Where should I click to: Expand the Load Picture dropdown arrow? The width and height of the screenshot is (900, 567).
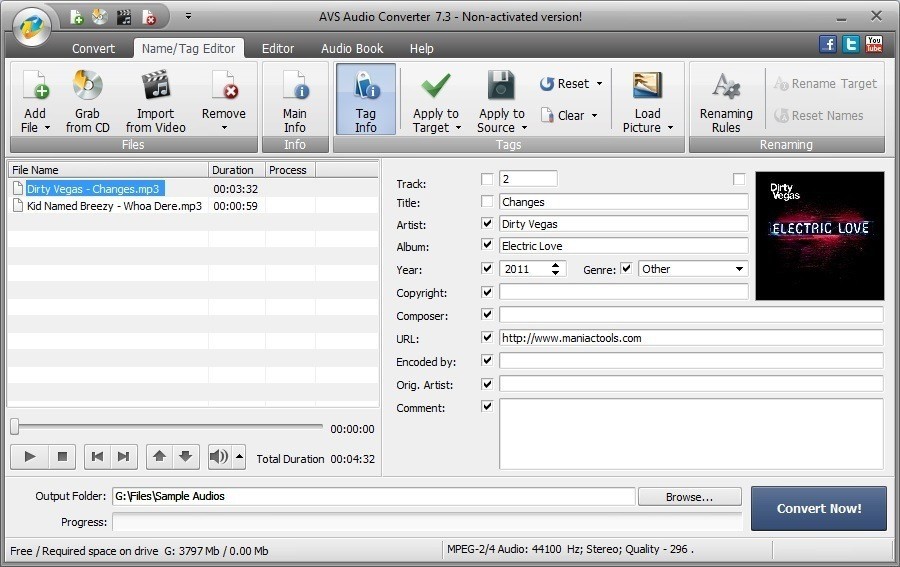tap(670, 127)
